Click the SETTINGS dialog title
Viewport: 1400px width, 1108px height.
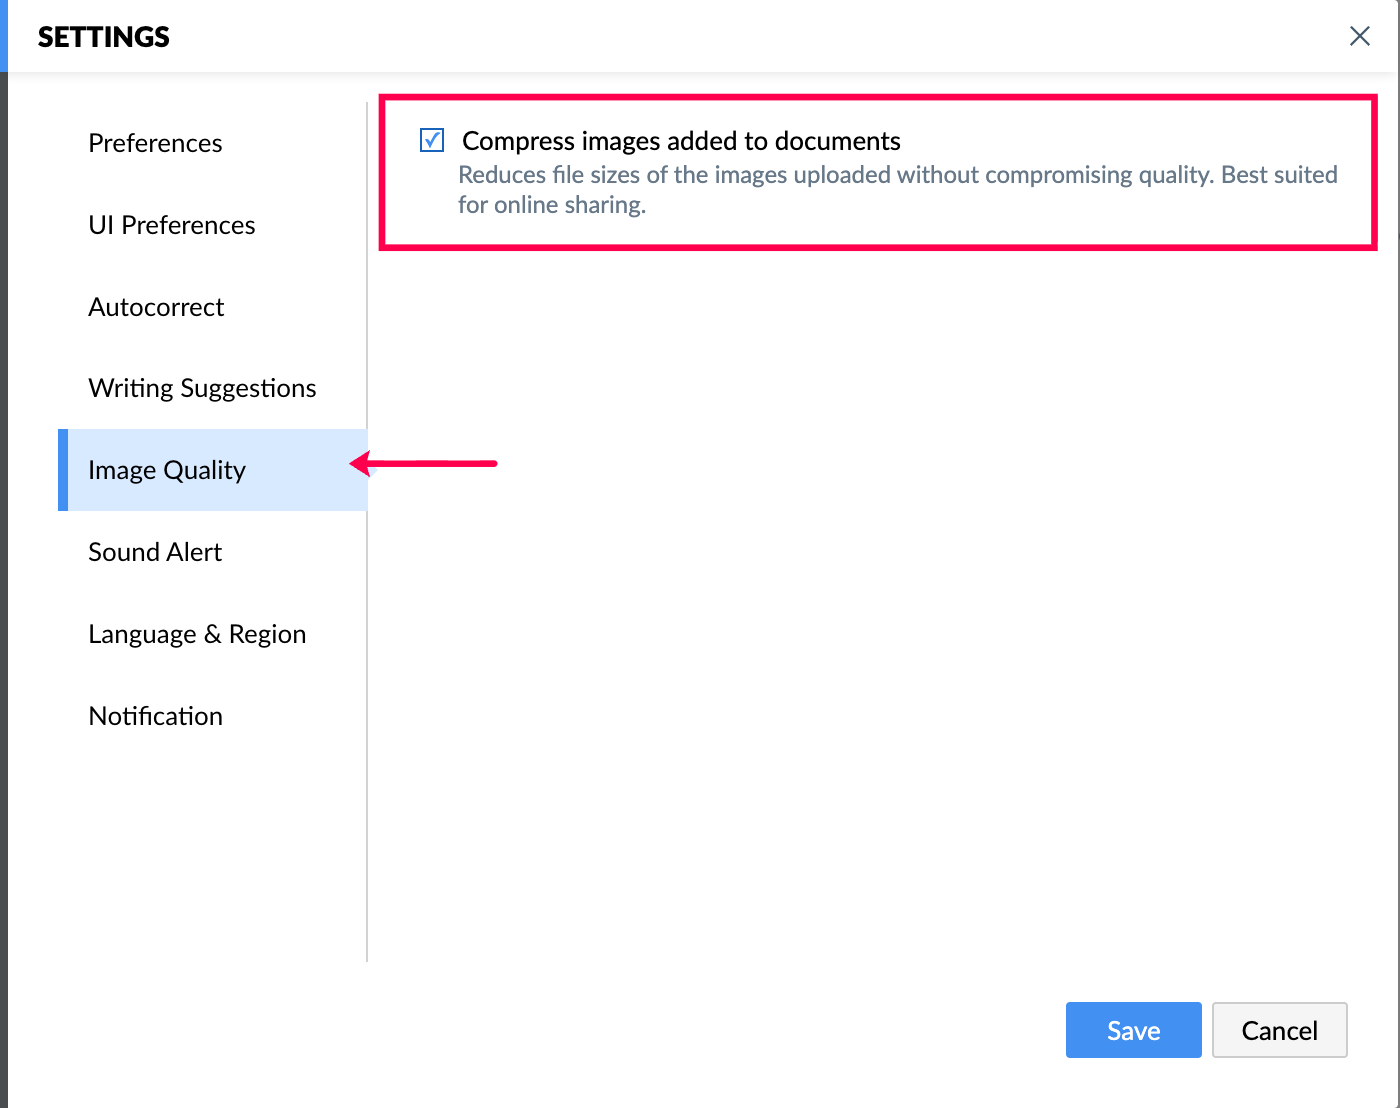104,37
